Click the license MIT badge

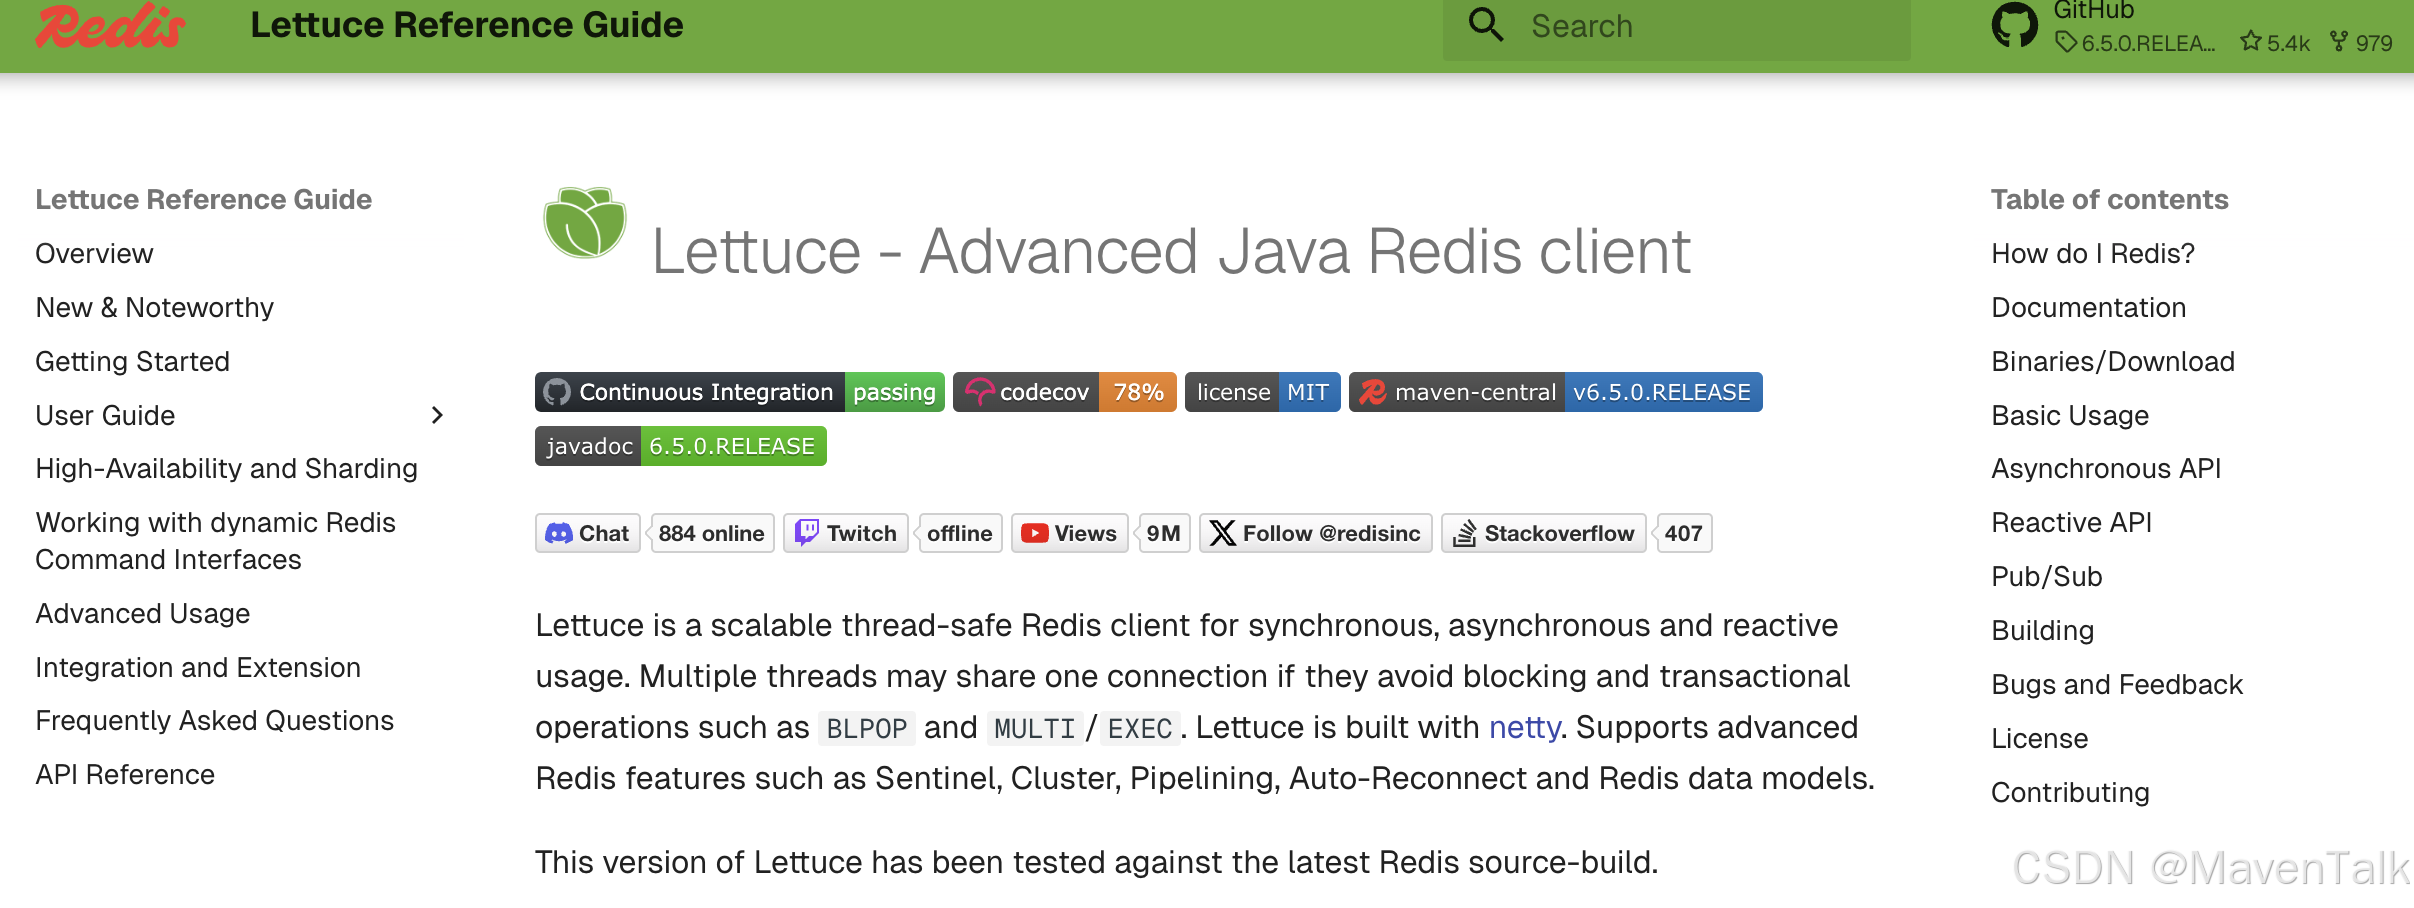click(x=1263, y=392)
